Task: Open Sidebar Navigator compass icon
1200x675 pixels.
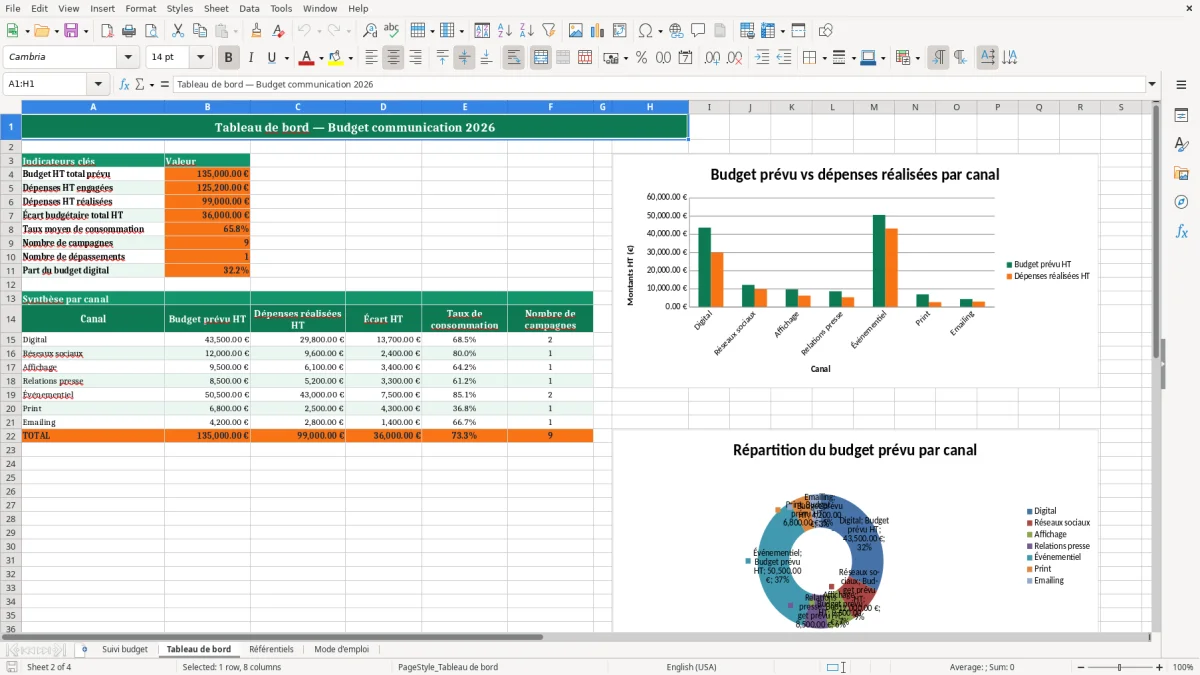Action: [1181, 202]
